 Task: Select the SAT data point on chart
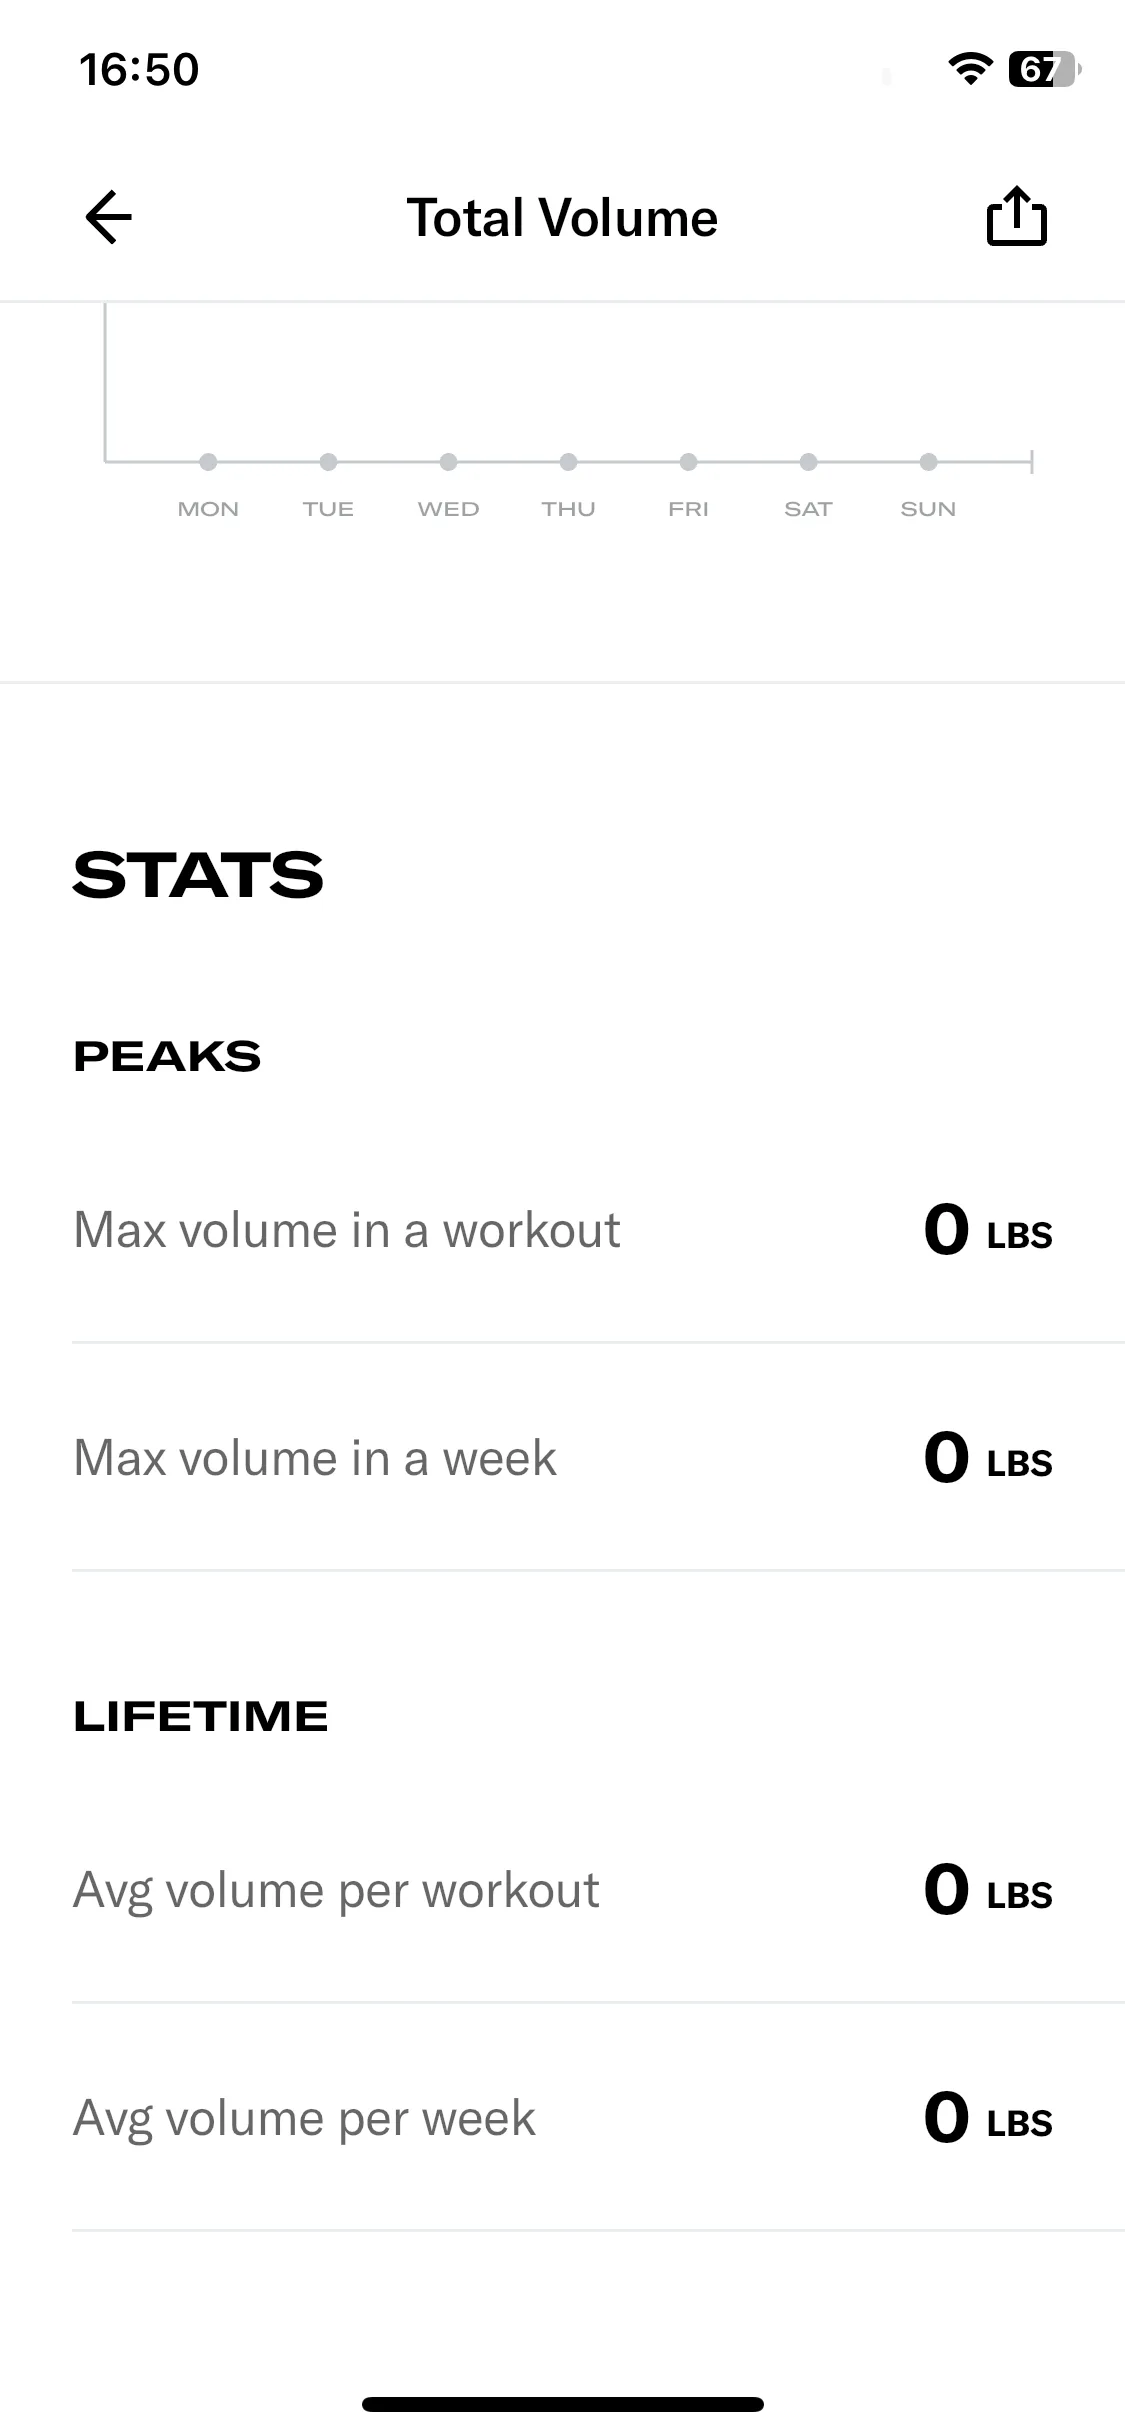tap(808, 462)
